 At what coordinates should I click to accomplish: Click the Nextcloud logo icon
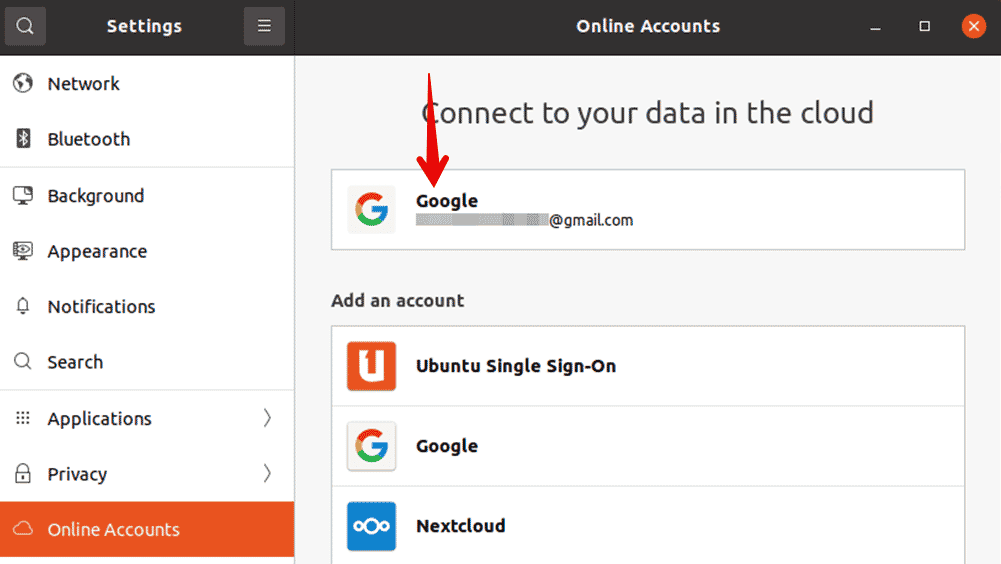tap(372, 526)
